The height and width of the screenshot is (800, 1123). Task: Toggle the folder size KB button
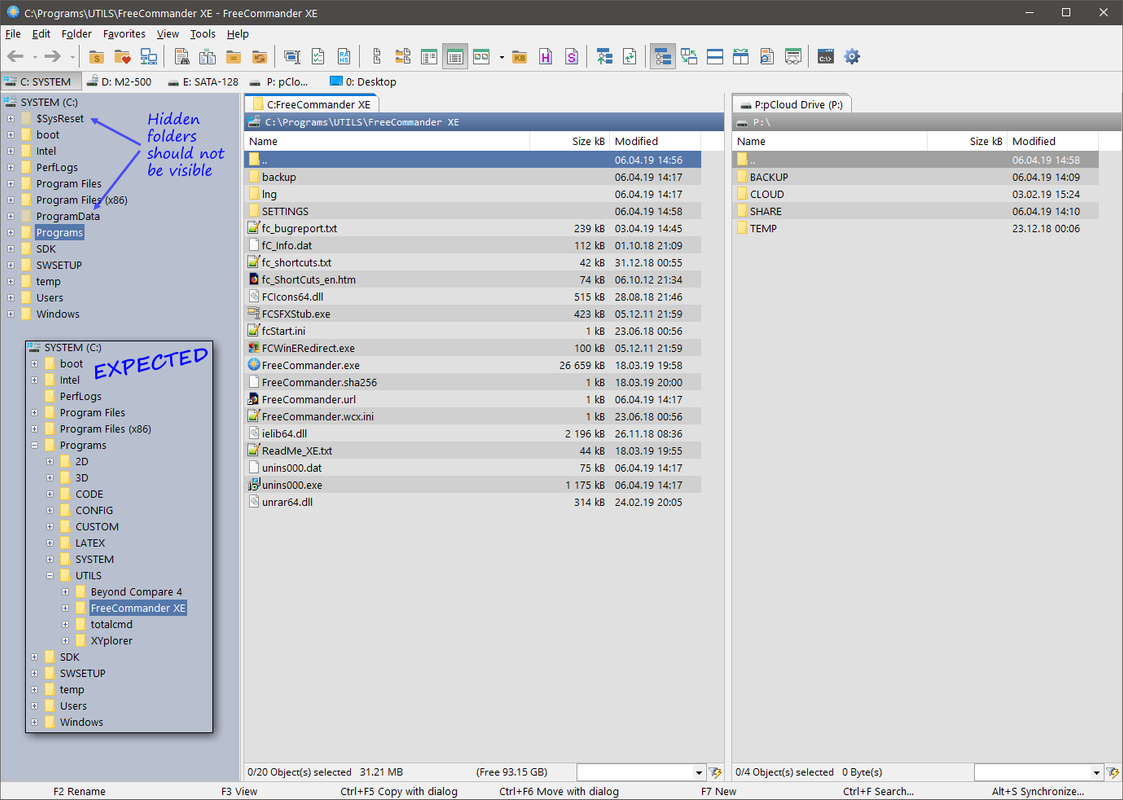(520, 57)
